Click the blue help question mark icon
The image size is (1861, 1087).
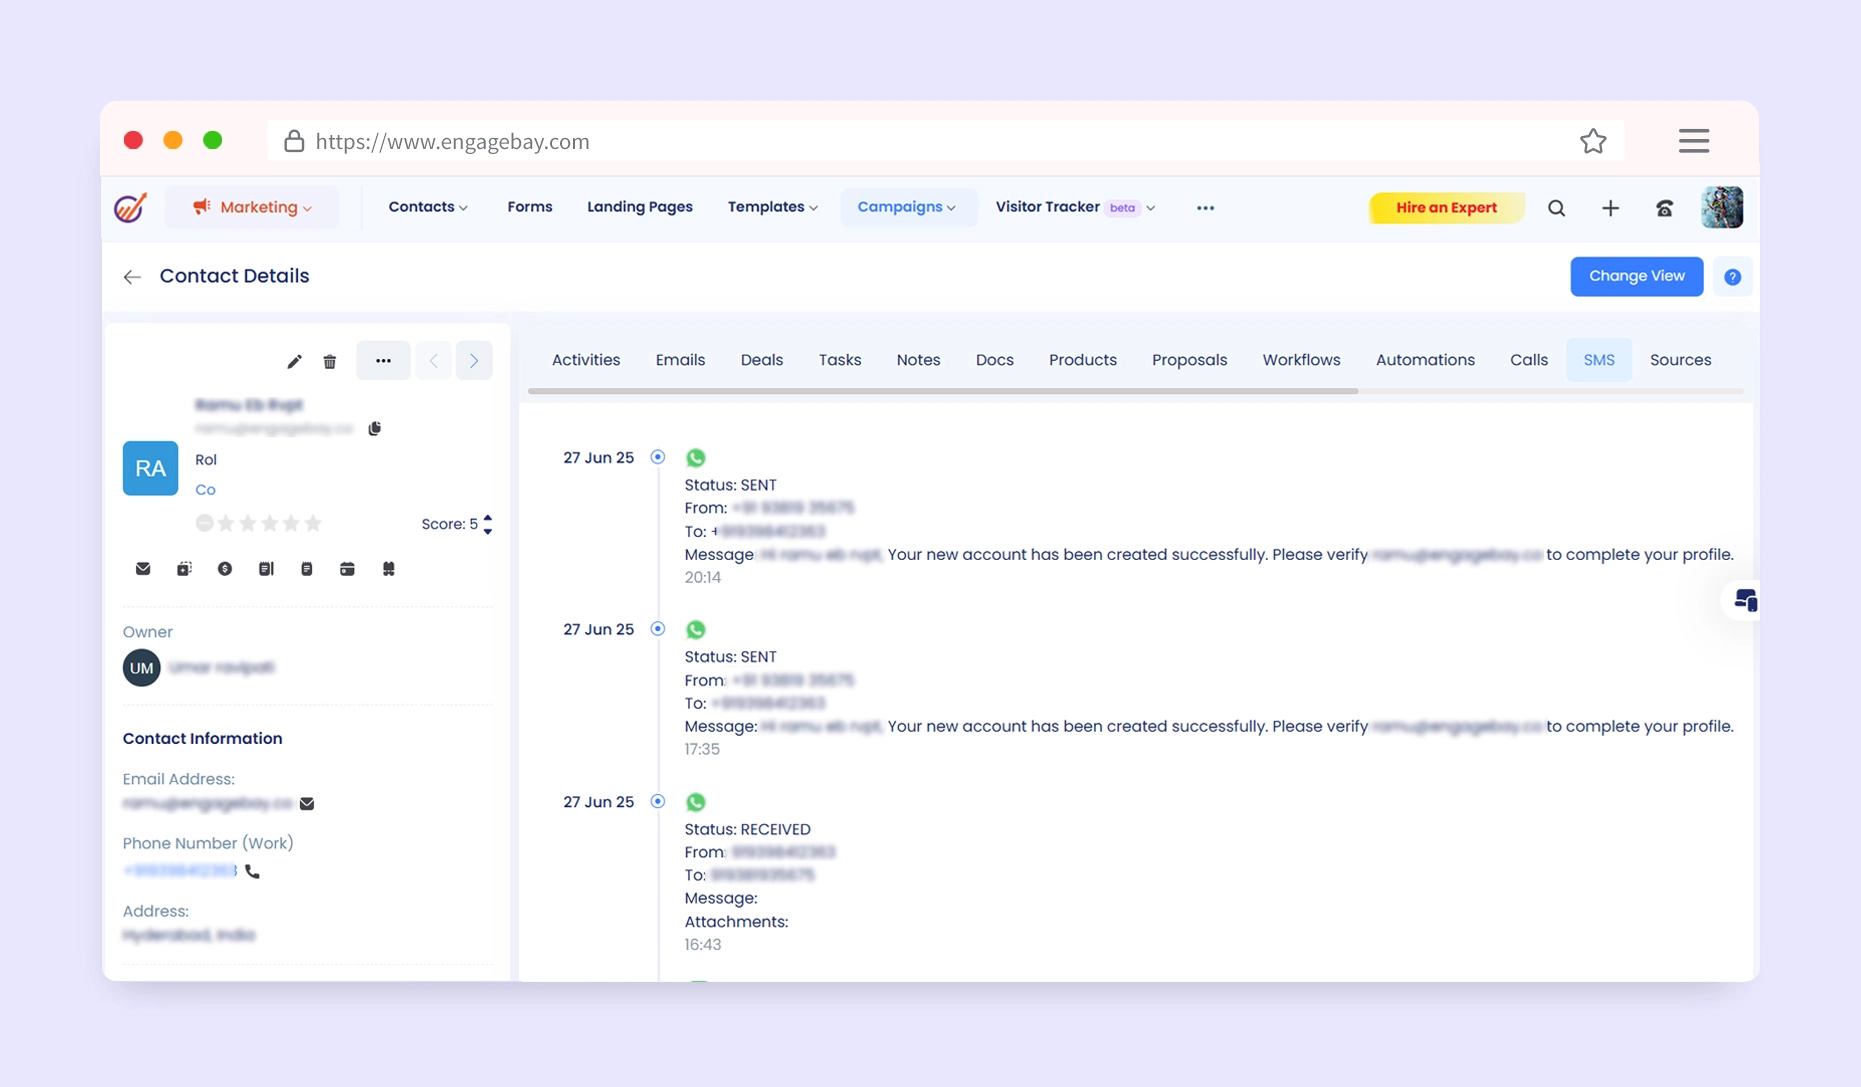(1732, 277)
